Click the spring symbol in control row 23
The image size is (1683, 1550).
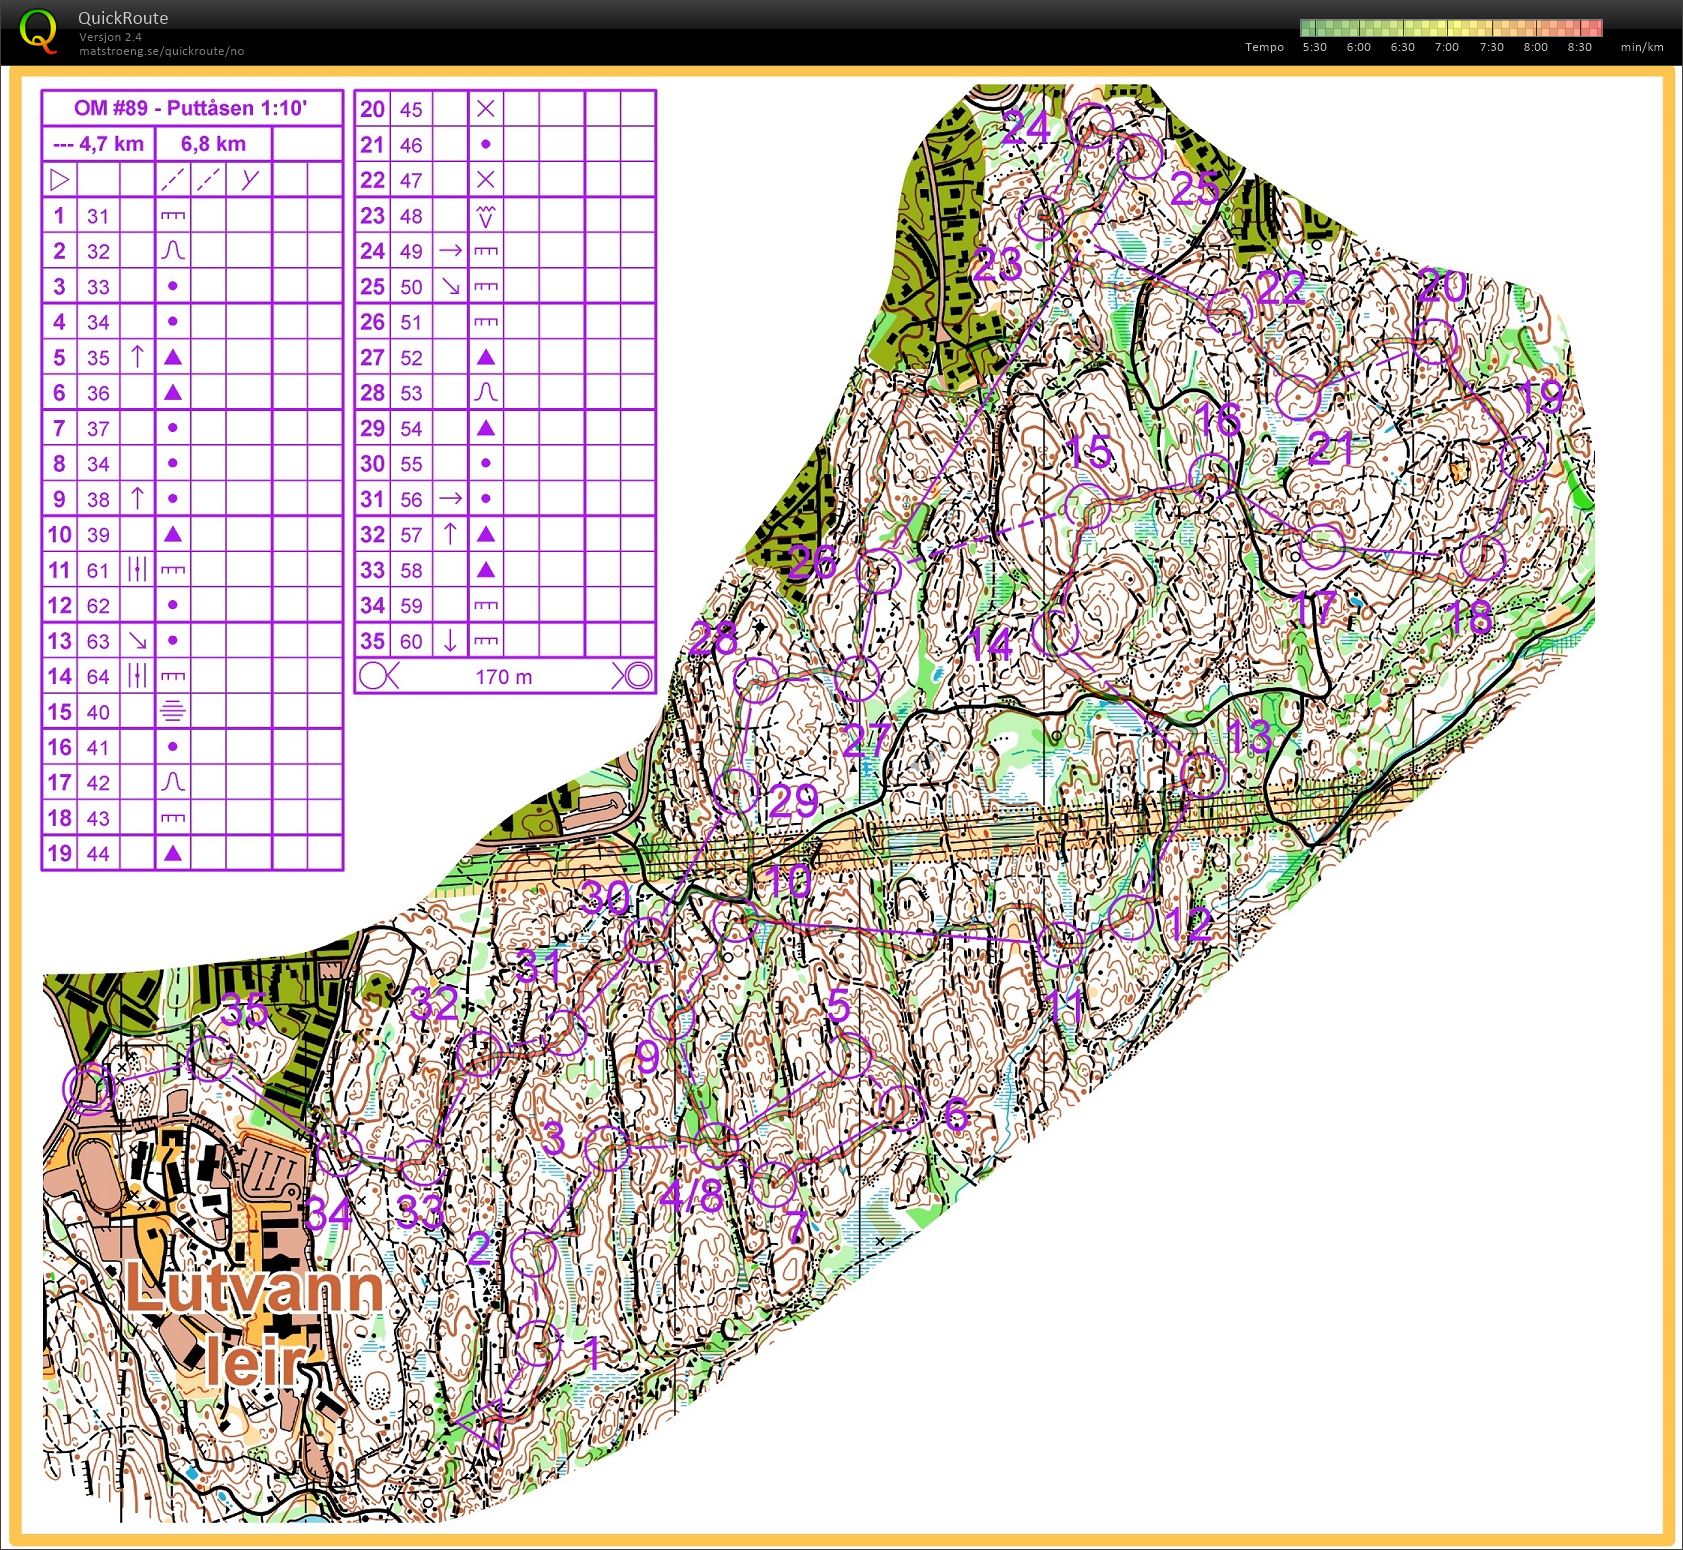tap(485, 216)
